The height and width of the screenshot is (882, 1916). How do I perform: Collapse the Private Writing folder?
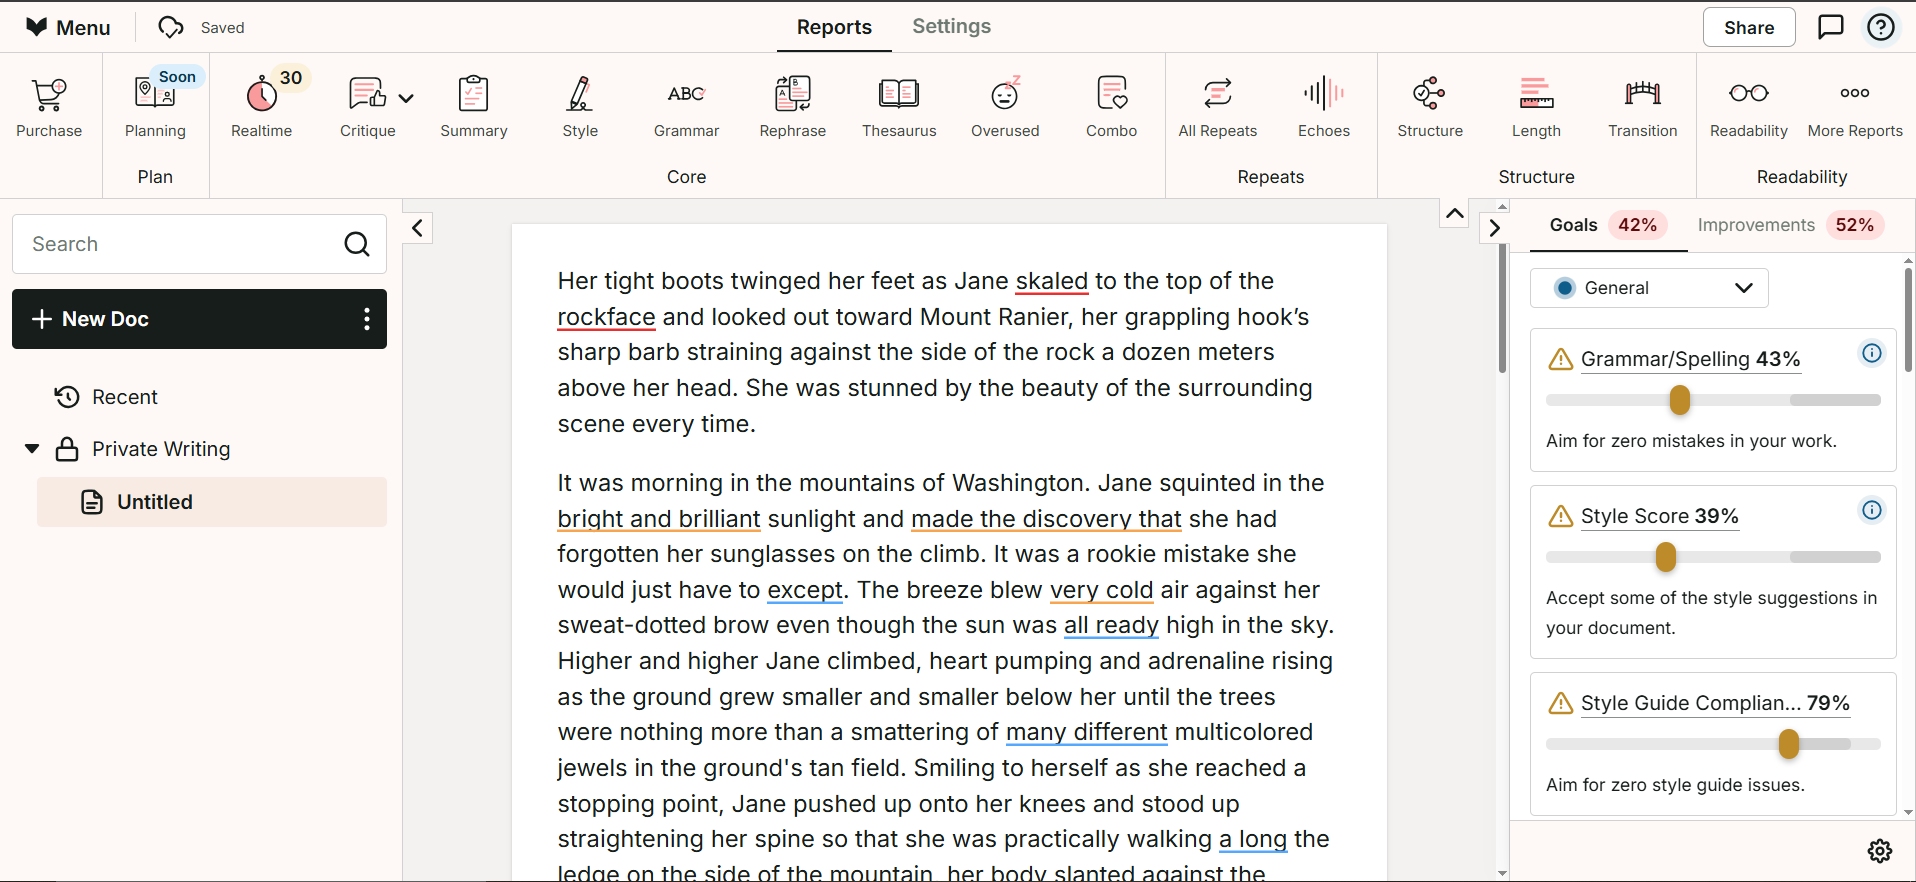[32, 449]
